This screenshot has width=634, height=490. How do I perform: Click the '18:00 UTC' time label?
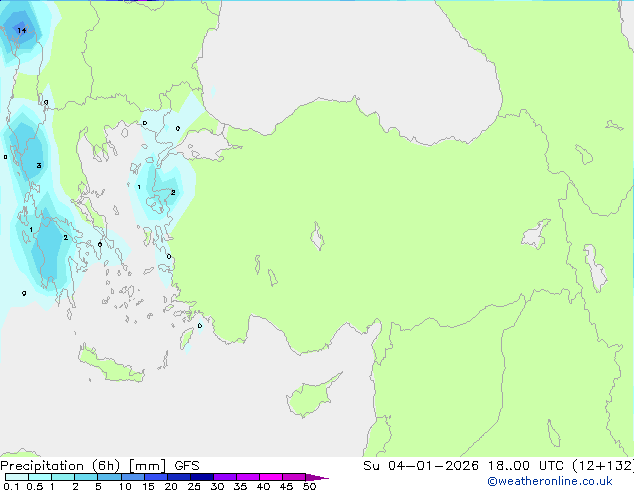point(526,466)
